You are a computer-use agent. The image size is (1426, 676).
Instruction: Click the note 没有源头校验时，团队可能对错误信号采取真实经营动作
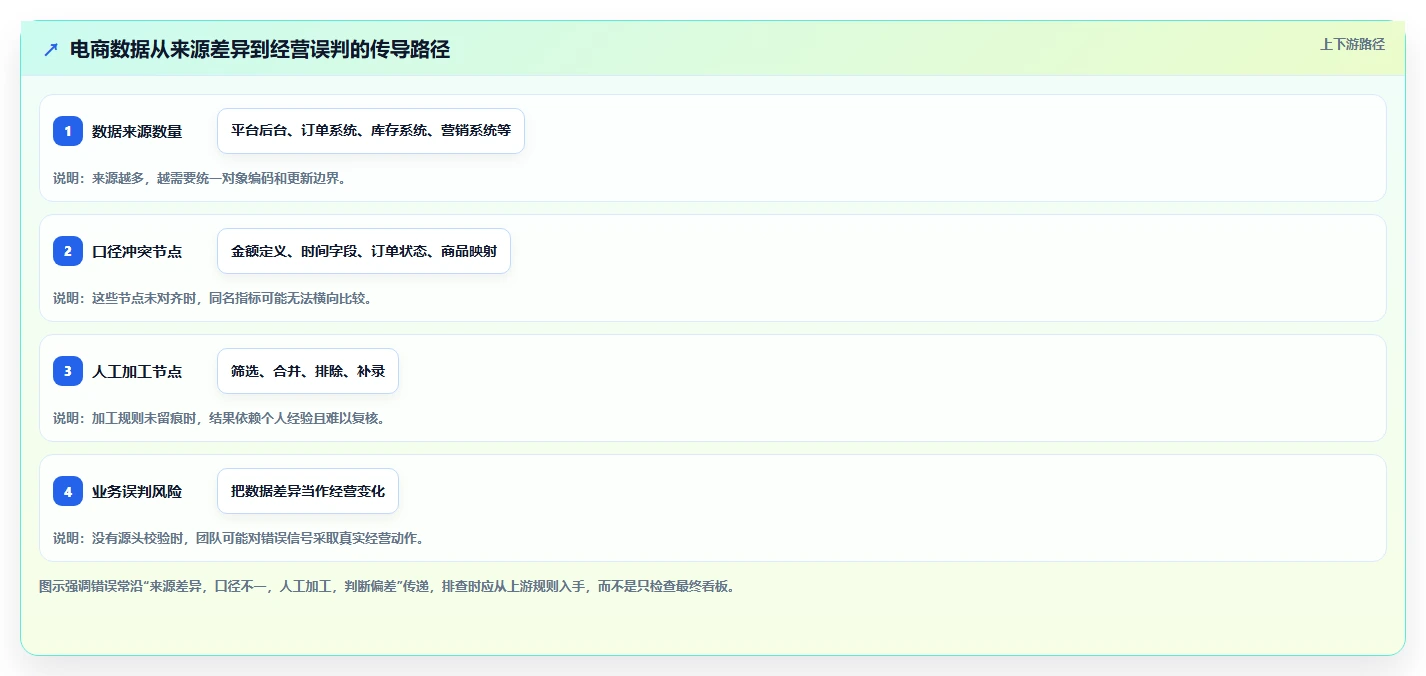click(x=238, y=538)
